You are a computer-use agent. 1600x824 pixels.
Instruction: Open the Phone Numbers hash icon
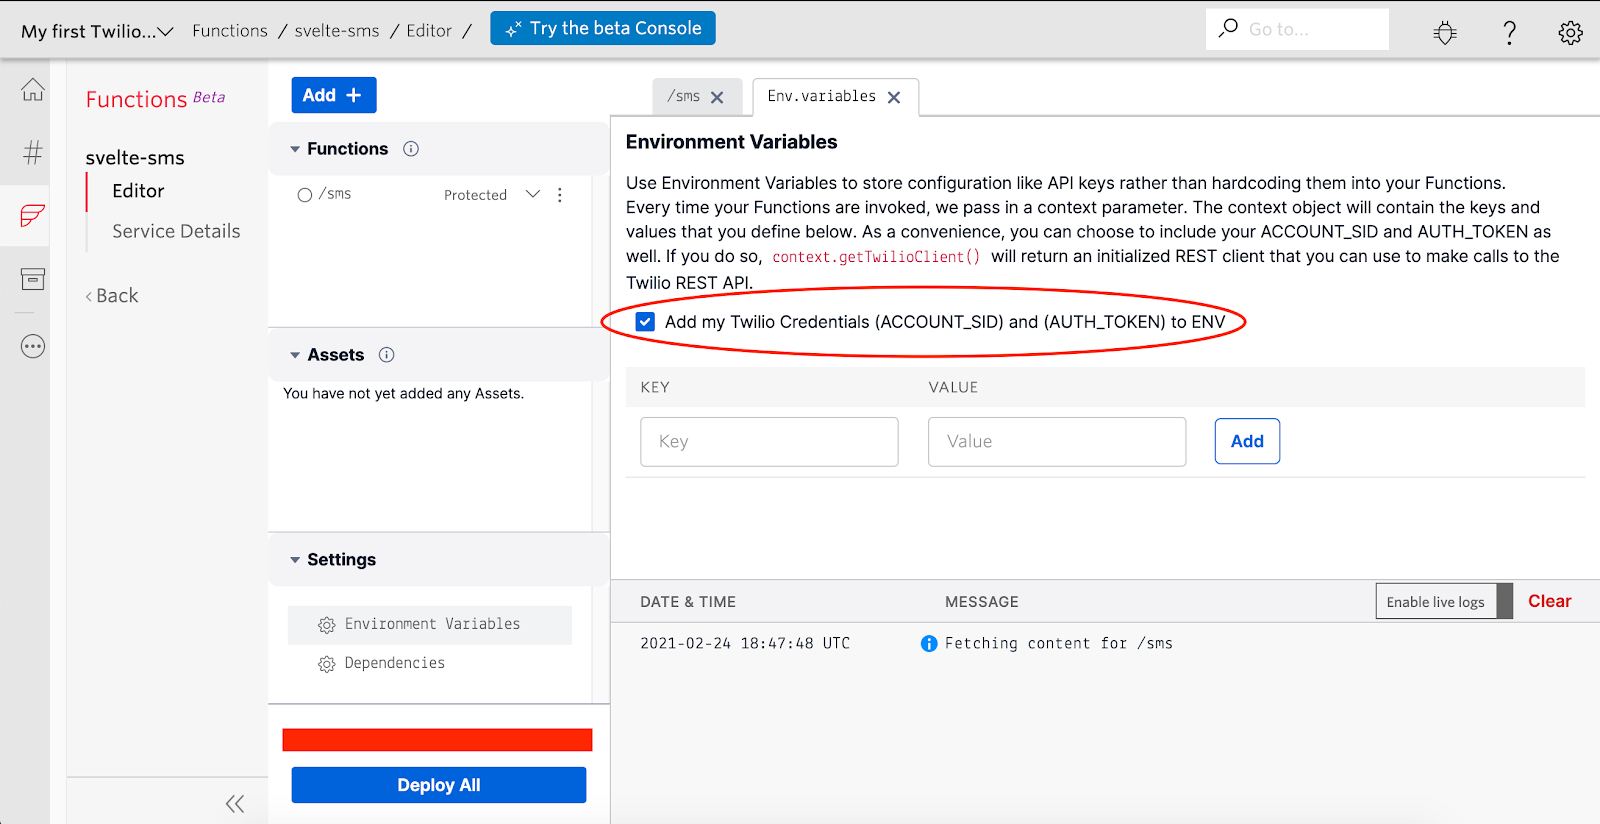pyautogui.click(x=33, y=152)
